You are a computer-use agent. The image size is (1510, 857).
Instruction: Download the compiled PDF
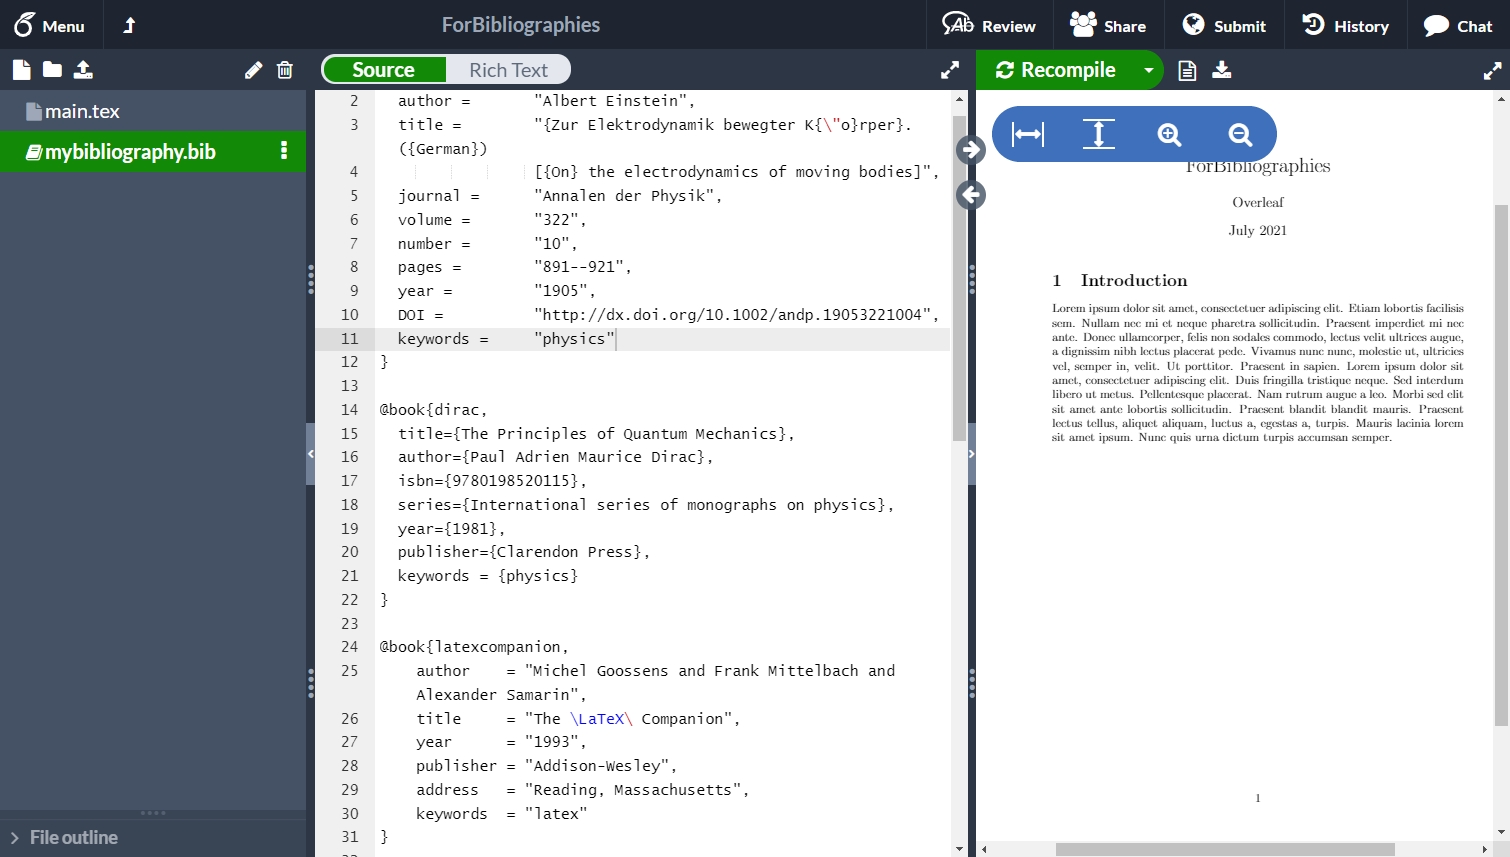coord(1221,70)
